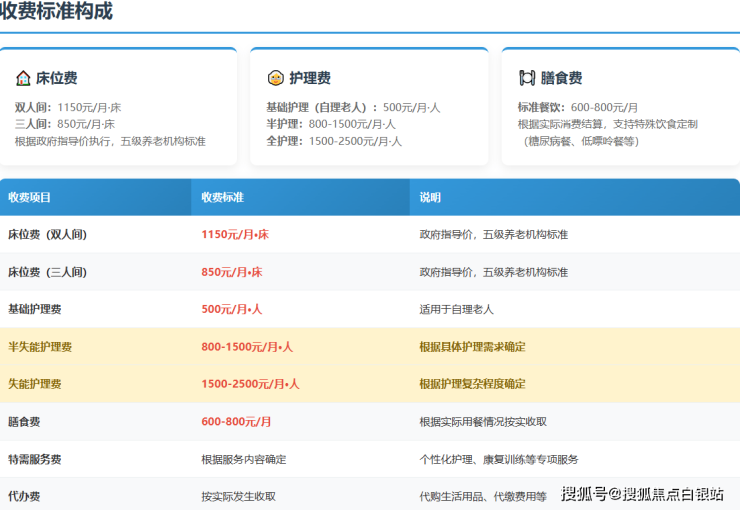Click the house icon beside 床位费
740x510 pixels.
point(23,78)
